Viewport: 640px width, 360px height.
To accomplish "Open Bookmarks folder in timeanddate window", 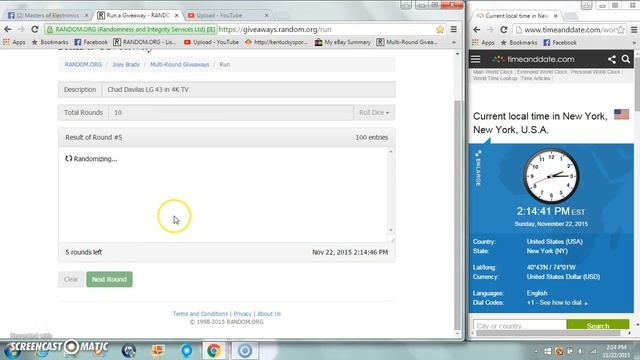I will [x=518, y=42].
